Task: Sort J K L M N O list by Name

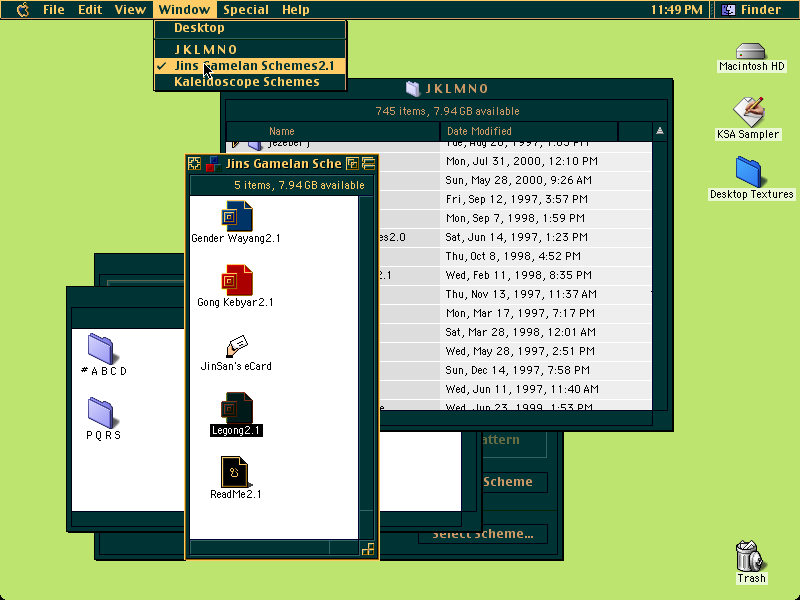Action: point(333,131)
